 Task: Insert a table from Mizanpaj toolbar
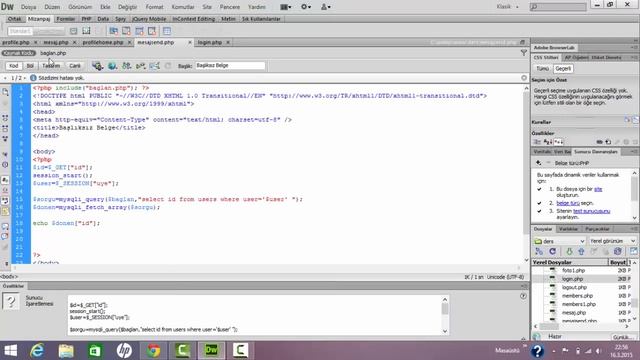pyautogui.click(x=167, y=31)
